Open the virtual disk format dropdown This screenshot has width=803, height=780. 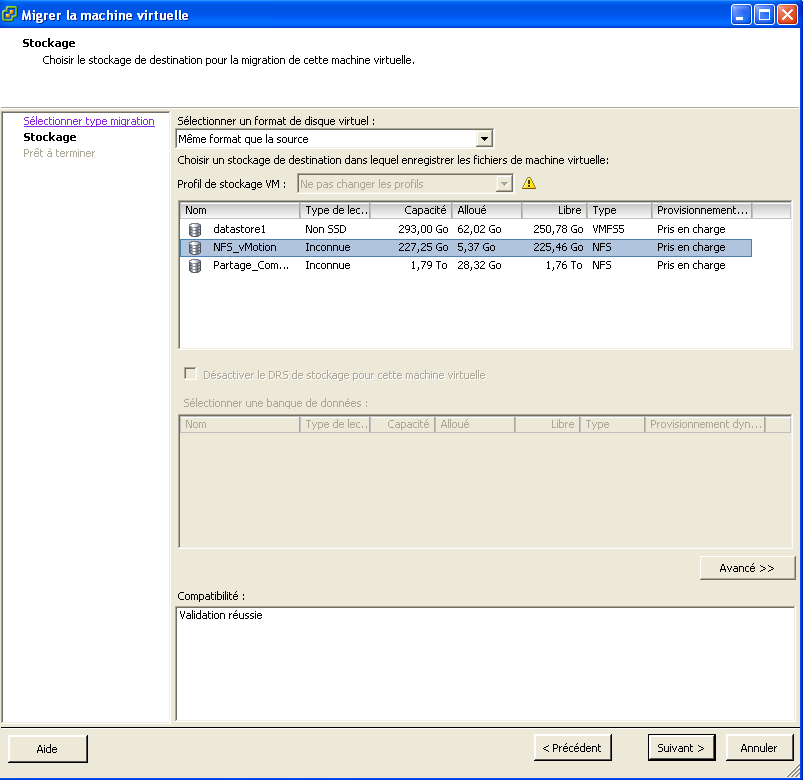point(484,139)
